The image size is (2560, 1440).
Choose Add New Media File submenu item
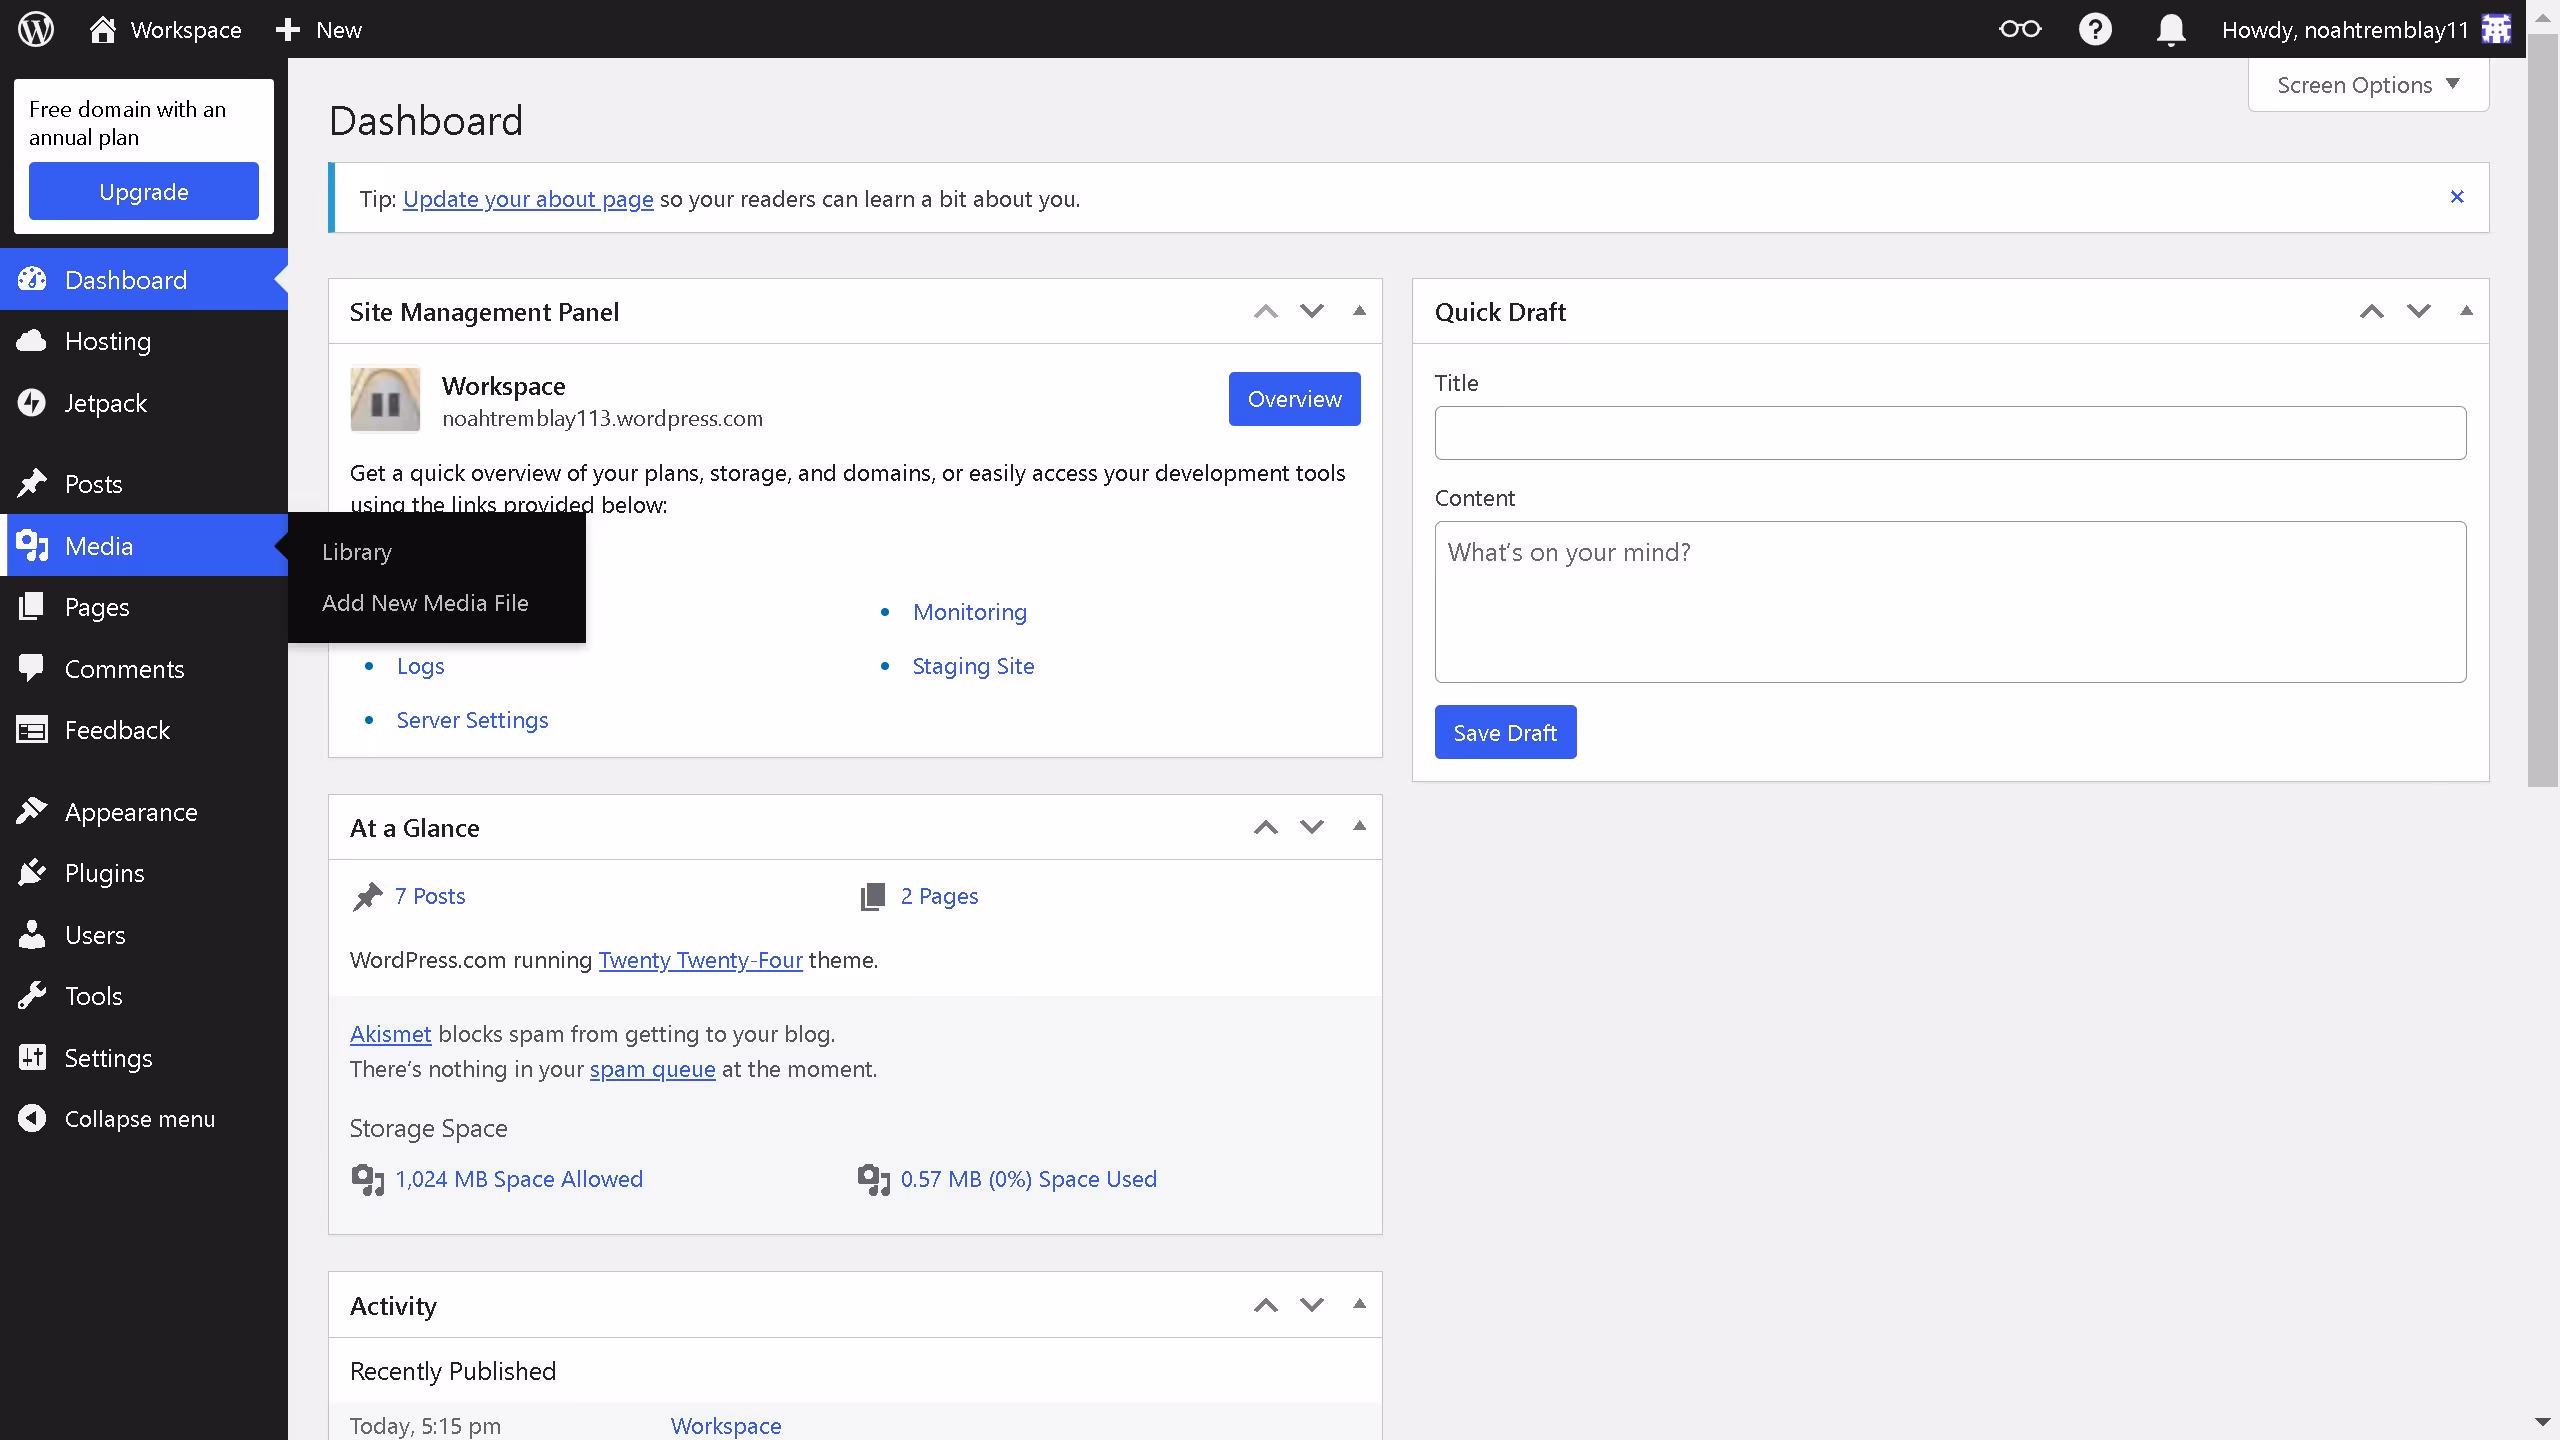[x=425, y=603]
